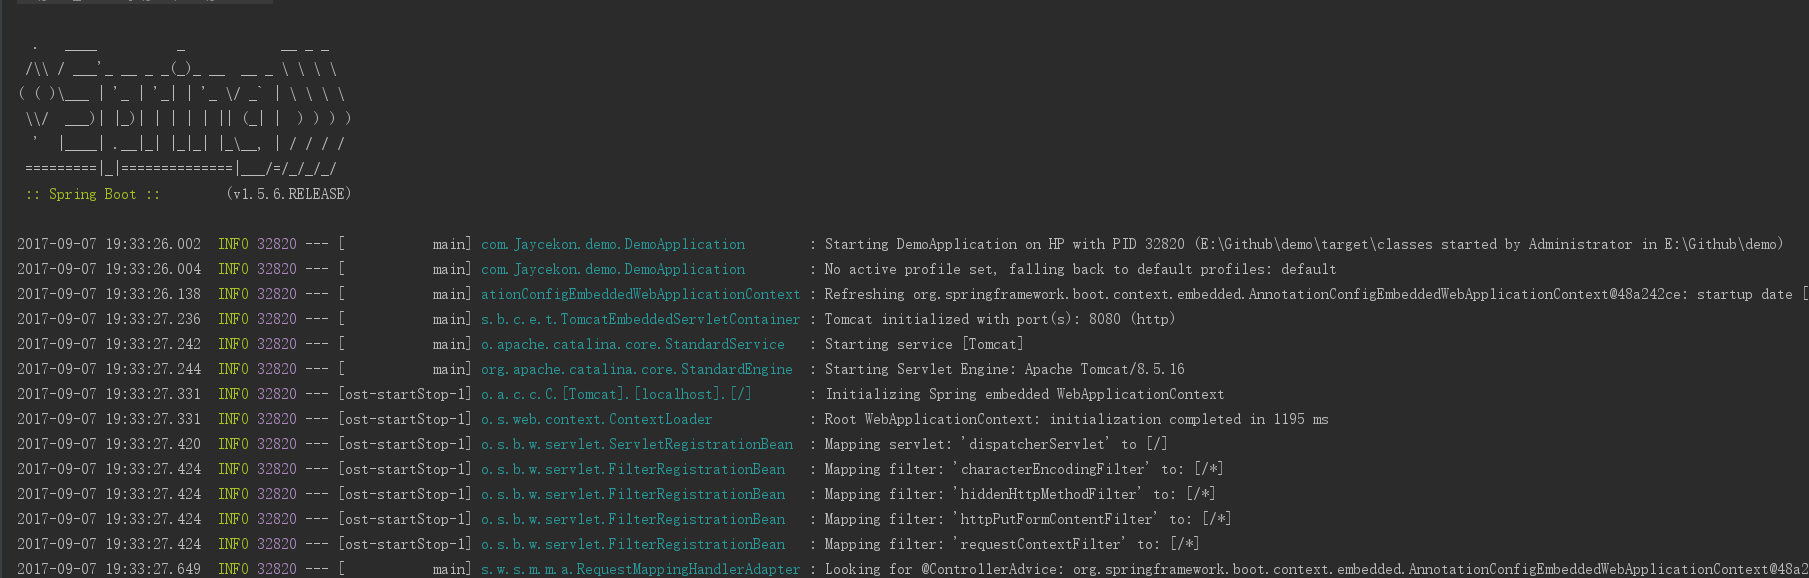
Task: Click logger 's.w.s.m.m.a.RequestMappingHandlerAdapter'
Action: pyautogui.click(x=641, y=569)
